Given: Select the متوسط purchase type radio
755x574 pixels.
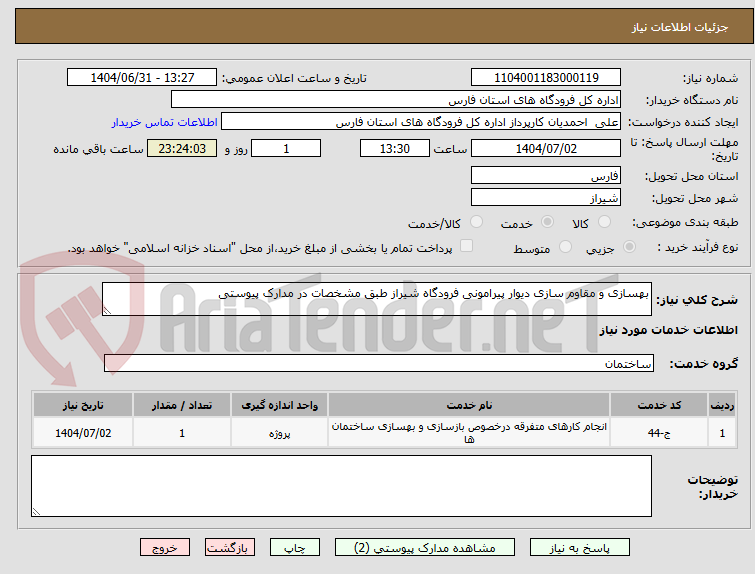Looking at the screenshot, I should point(565,247).
